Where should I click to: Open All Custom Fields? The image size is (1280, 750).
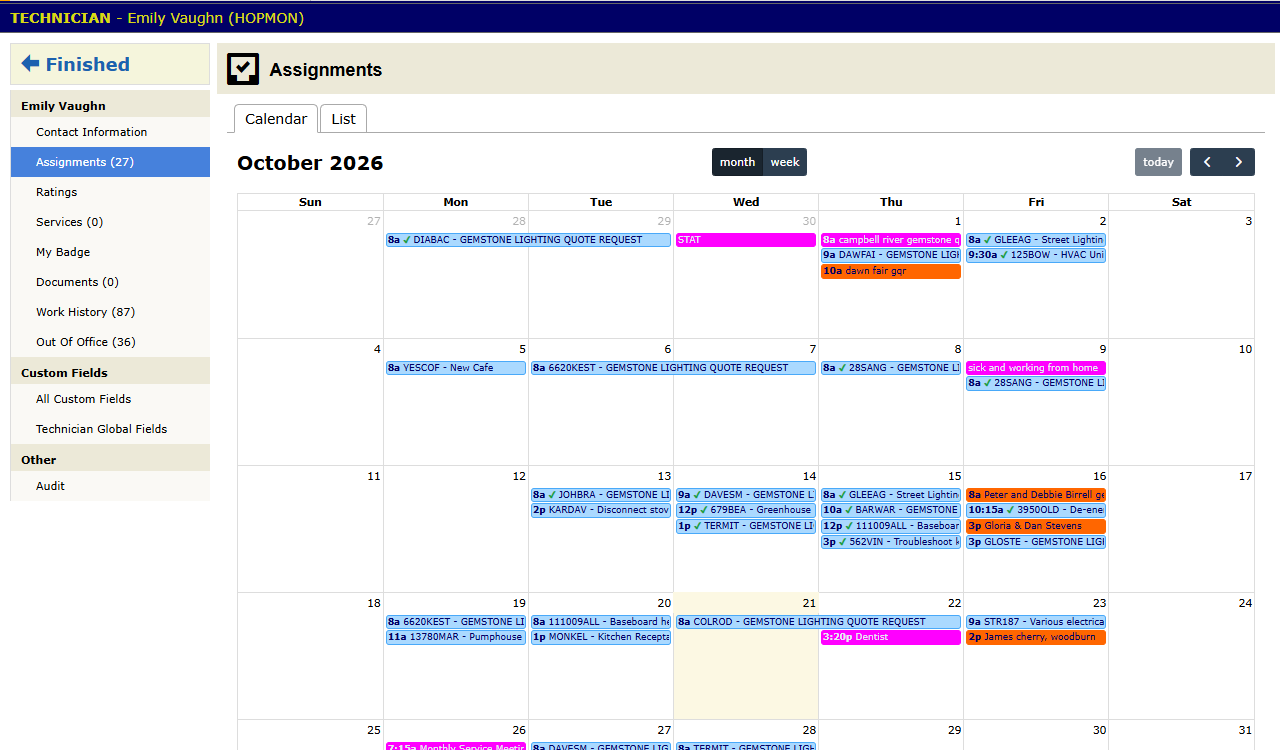click(110, 399)
